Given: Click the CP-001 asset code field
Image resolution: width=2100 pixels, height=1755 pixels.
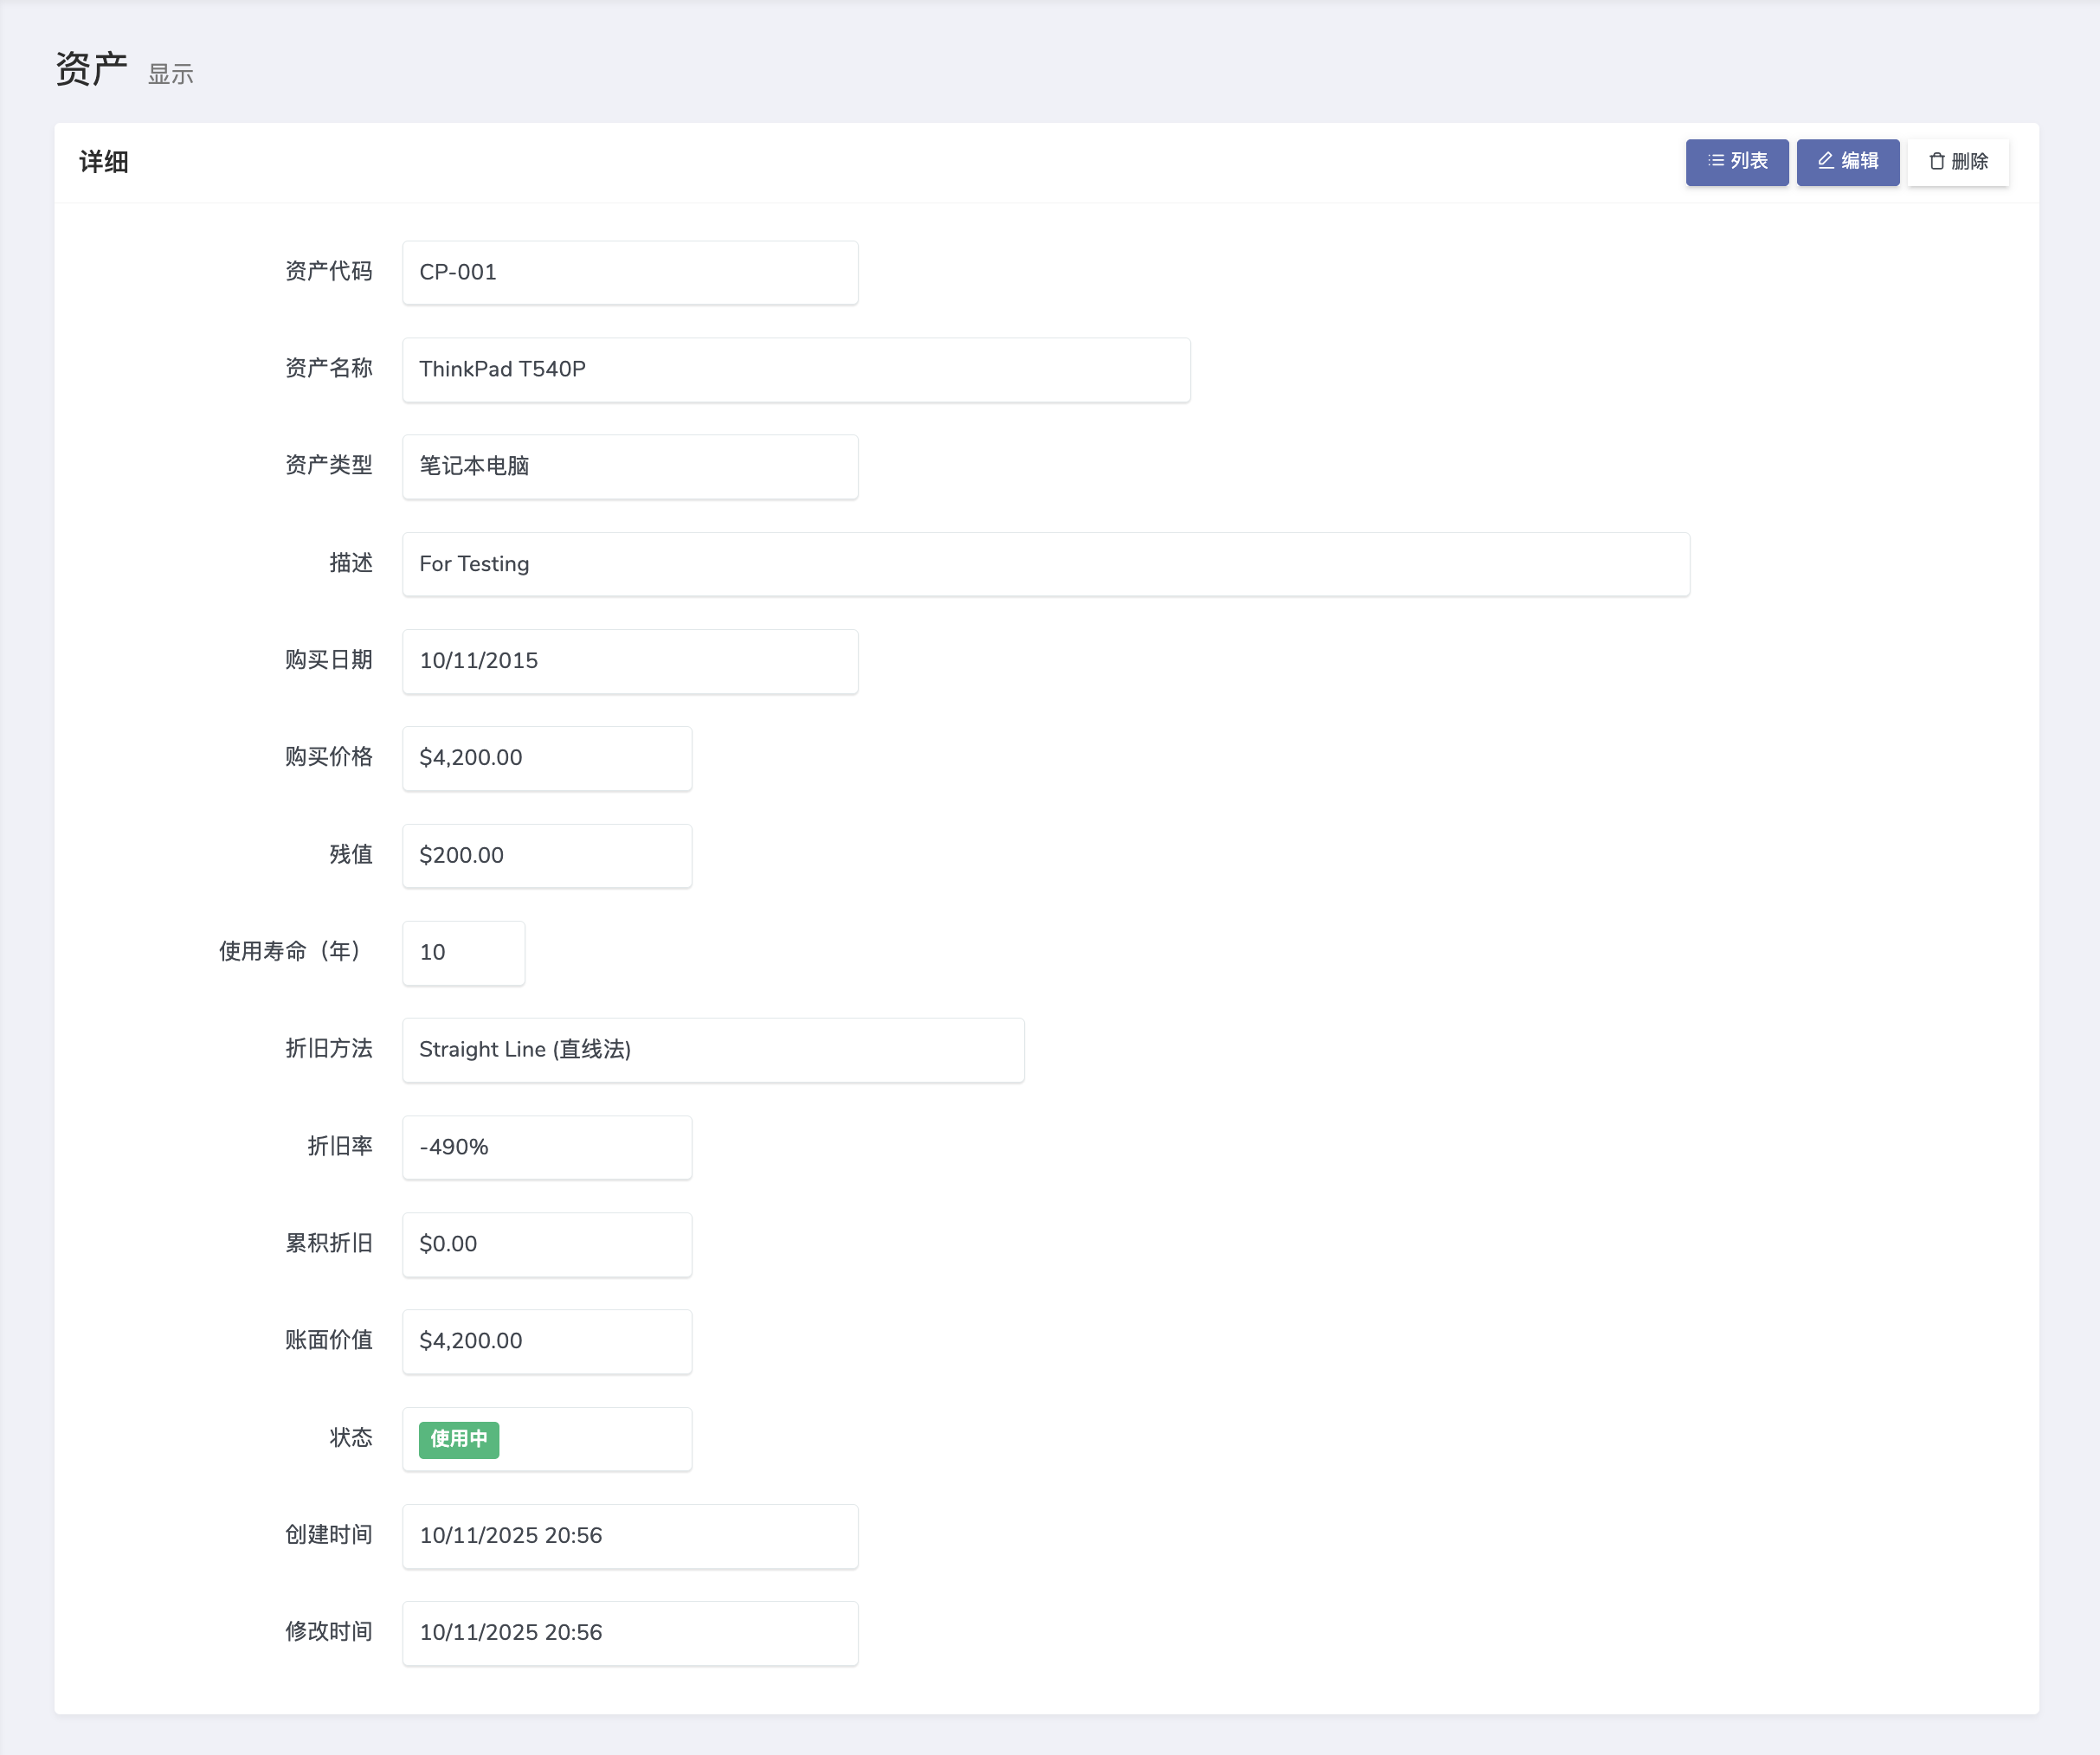Looking at the screenshot, I should (x=630, y=272).
